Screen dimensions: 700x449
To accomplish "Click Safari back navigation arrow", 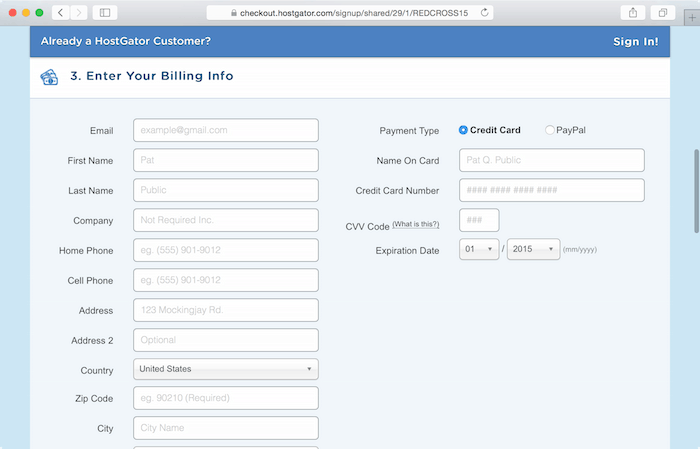I will 59,12.
